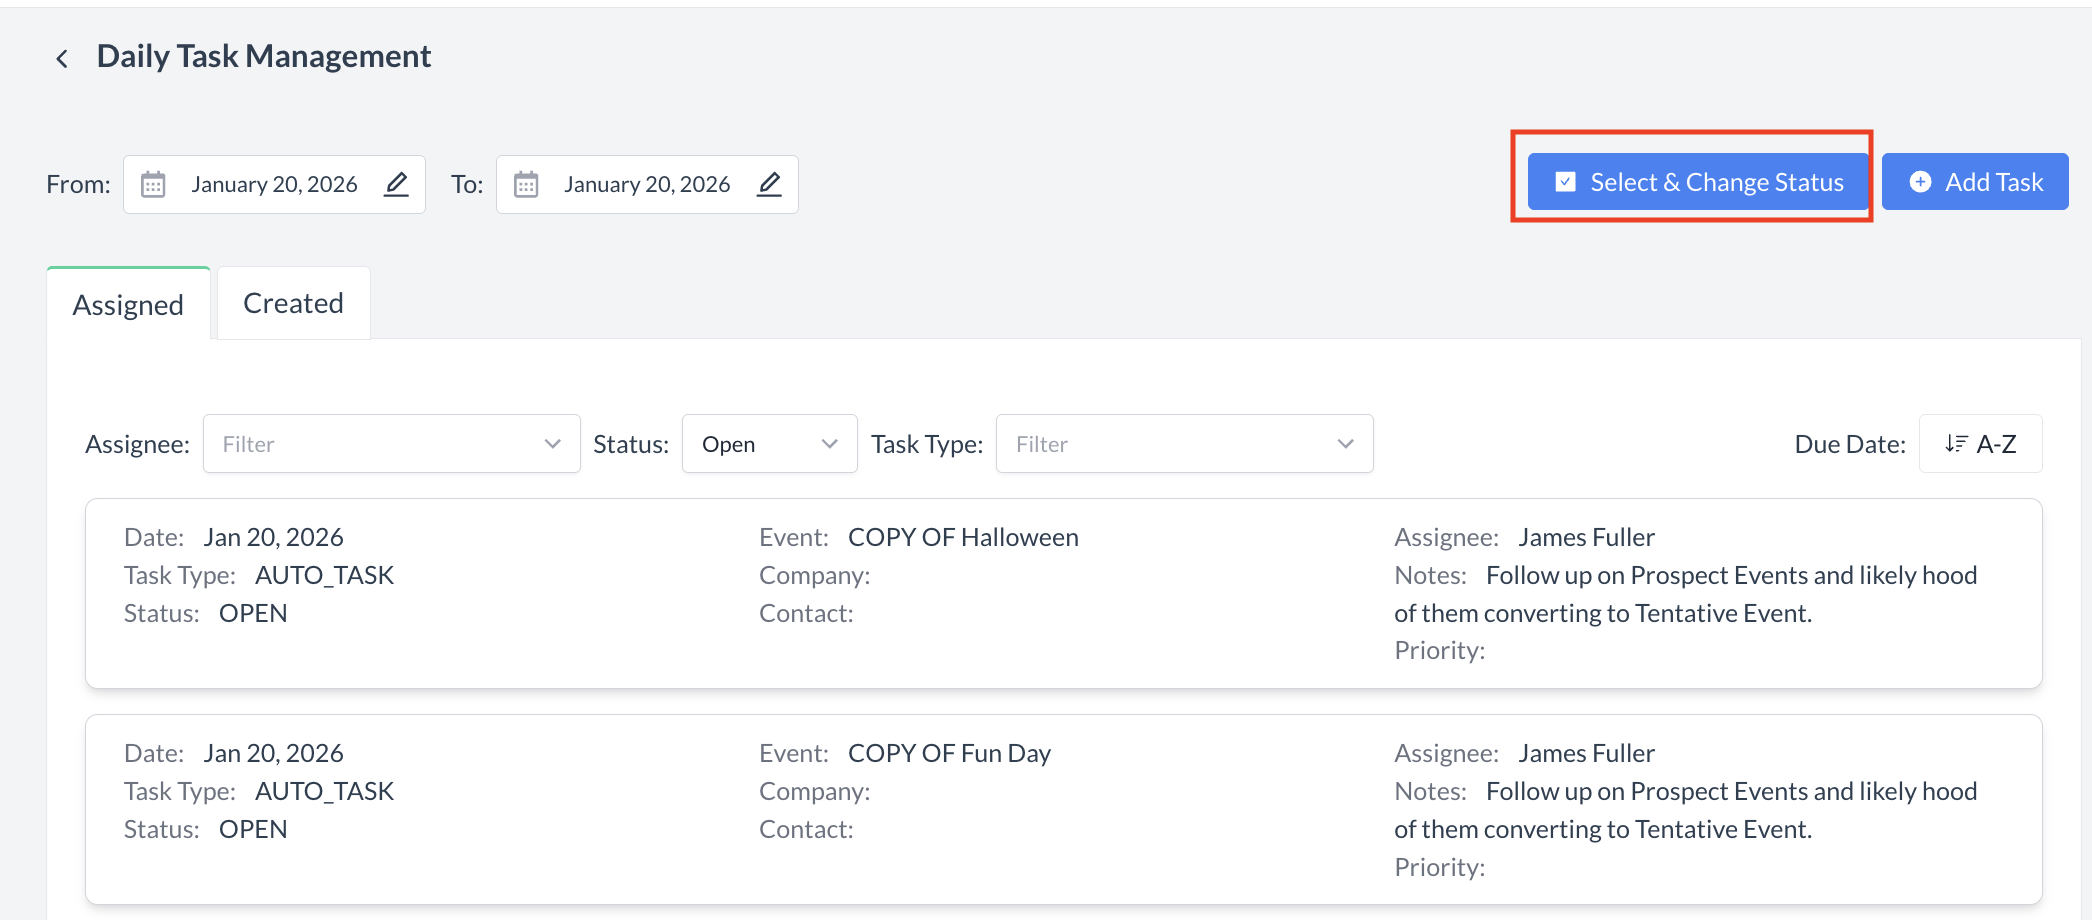Click checkbox icon on Select & Change Status
Viewport: 2092px width, 920px height.
[1566, 182]
